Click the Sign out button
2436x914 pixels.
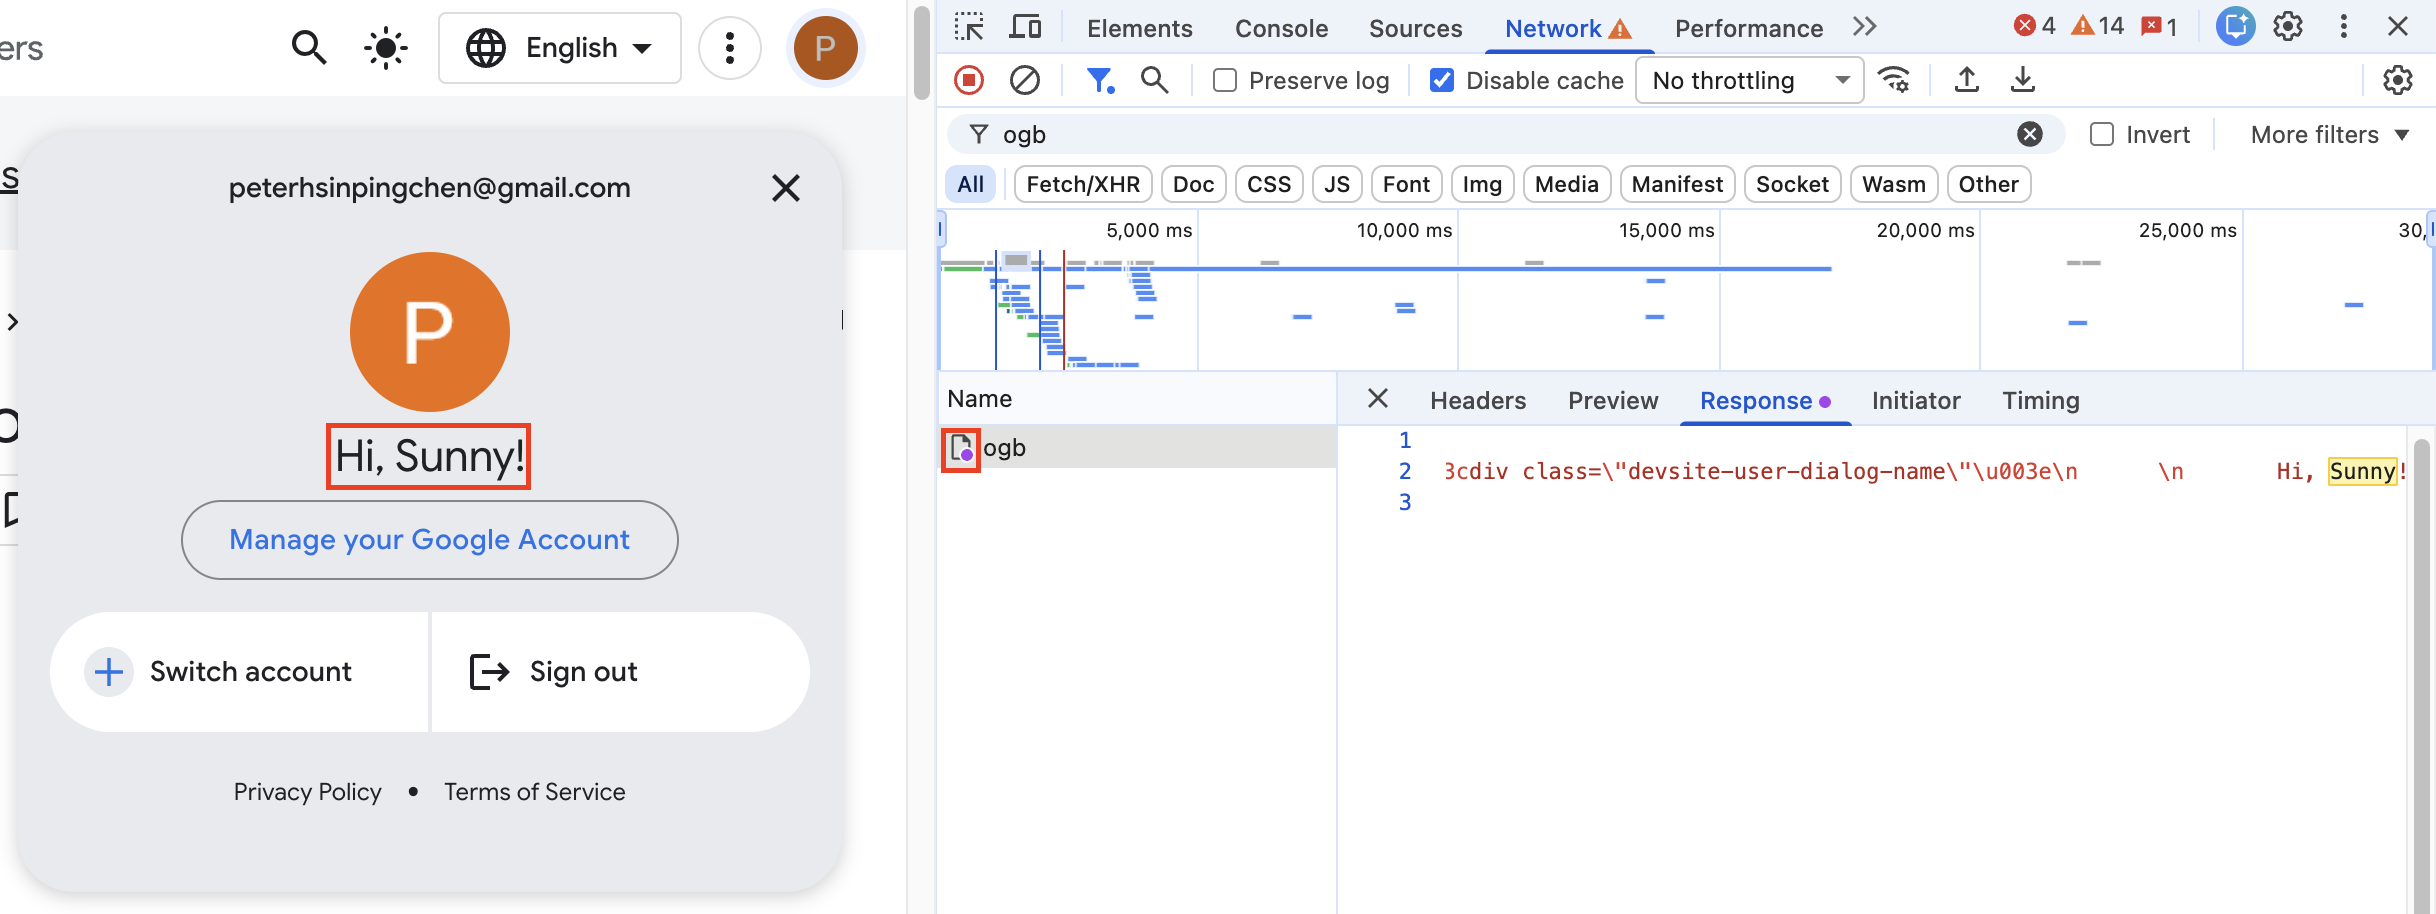pyautogui.click(x=620, y=672)
